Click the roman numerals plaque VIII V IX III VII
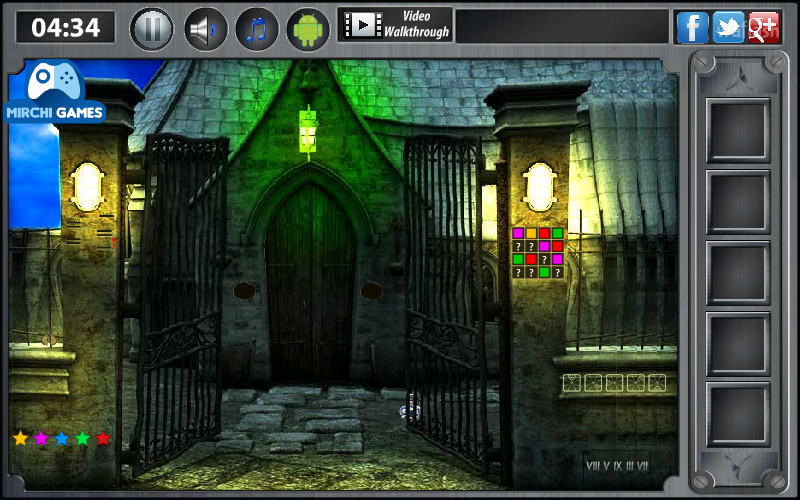 tap(617, 466)
